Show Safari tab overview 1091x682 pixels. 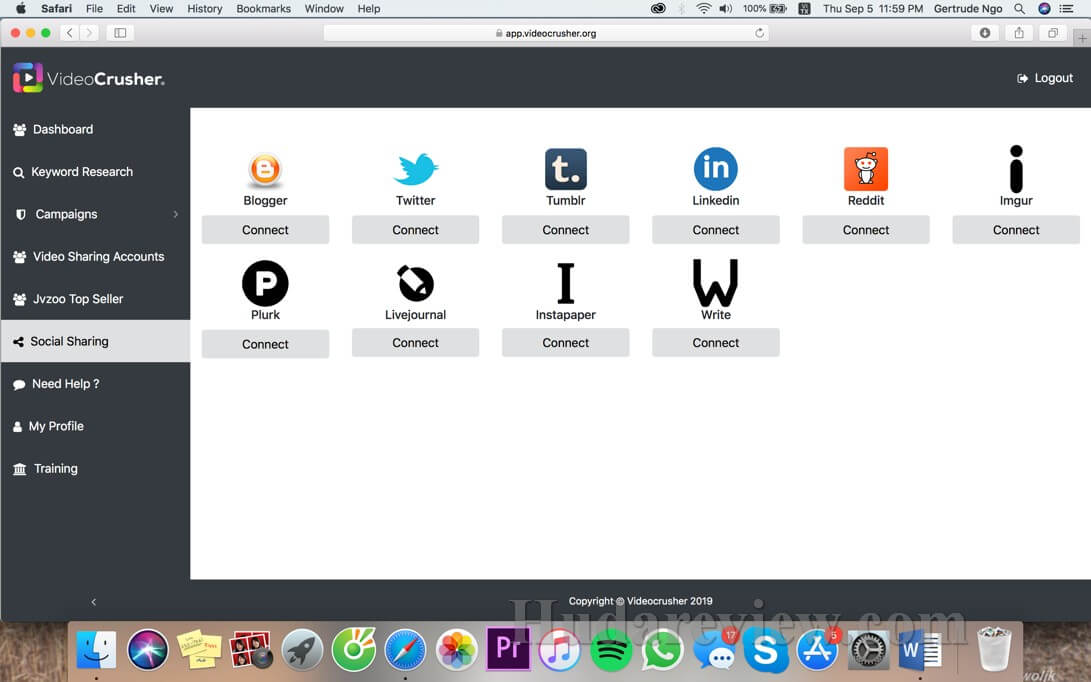point(1053,33)
